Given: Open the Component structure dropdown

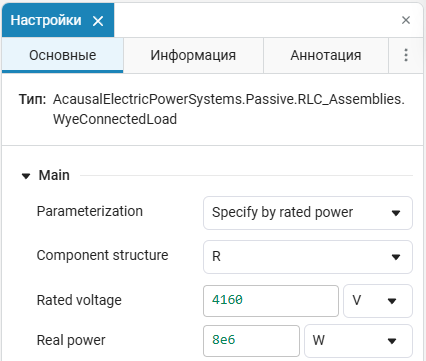Looking at the screenshot, I should [x=308, y=257].
